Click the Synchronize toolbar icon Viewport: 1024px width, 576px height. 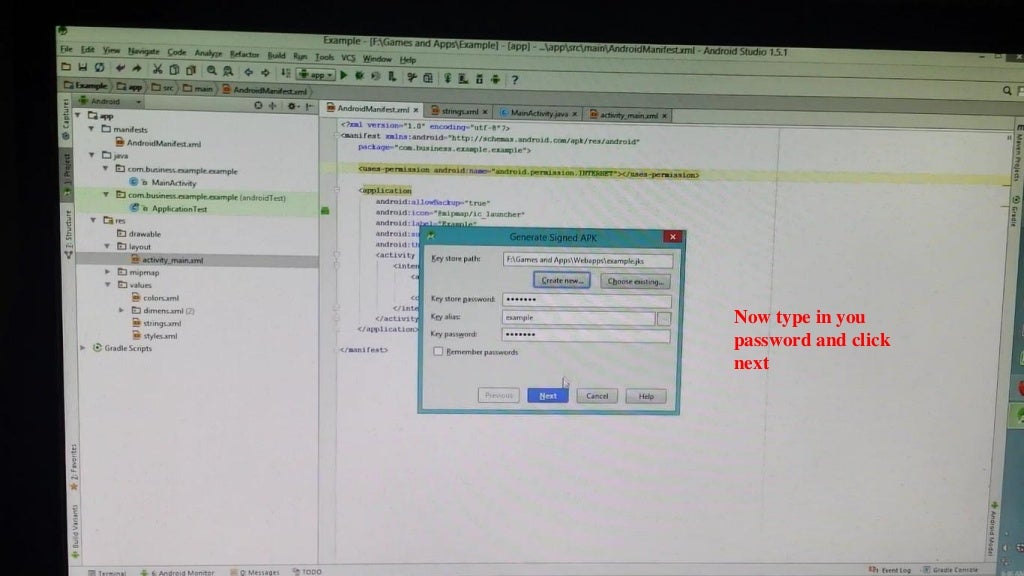pos(99,67)
